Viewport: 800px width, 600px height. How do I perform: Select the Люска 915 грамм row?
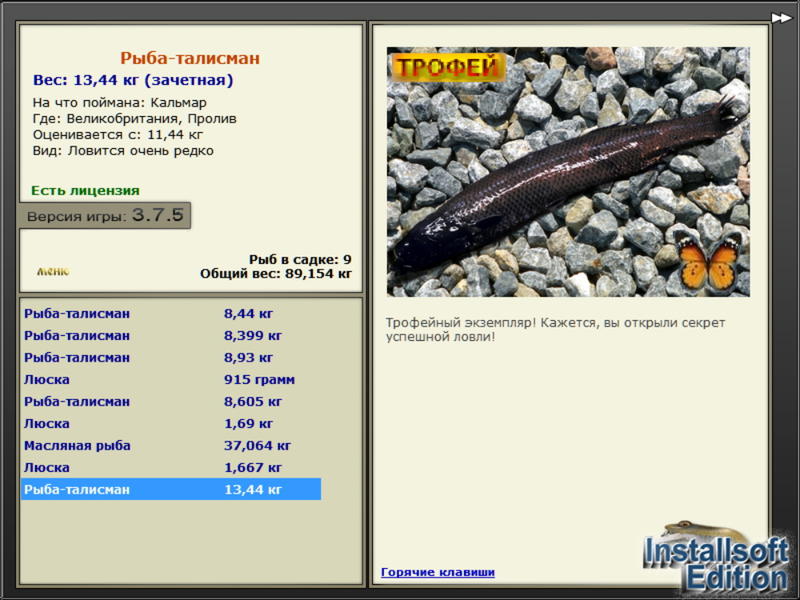(x=171, y=379)
